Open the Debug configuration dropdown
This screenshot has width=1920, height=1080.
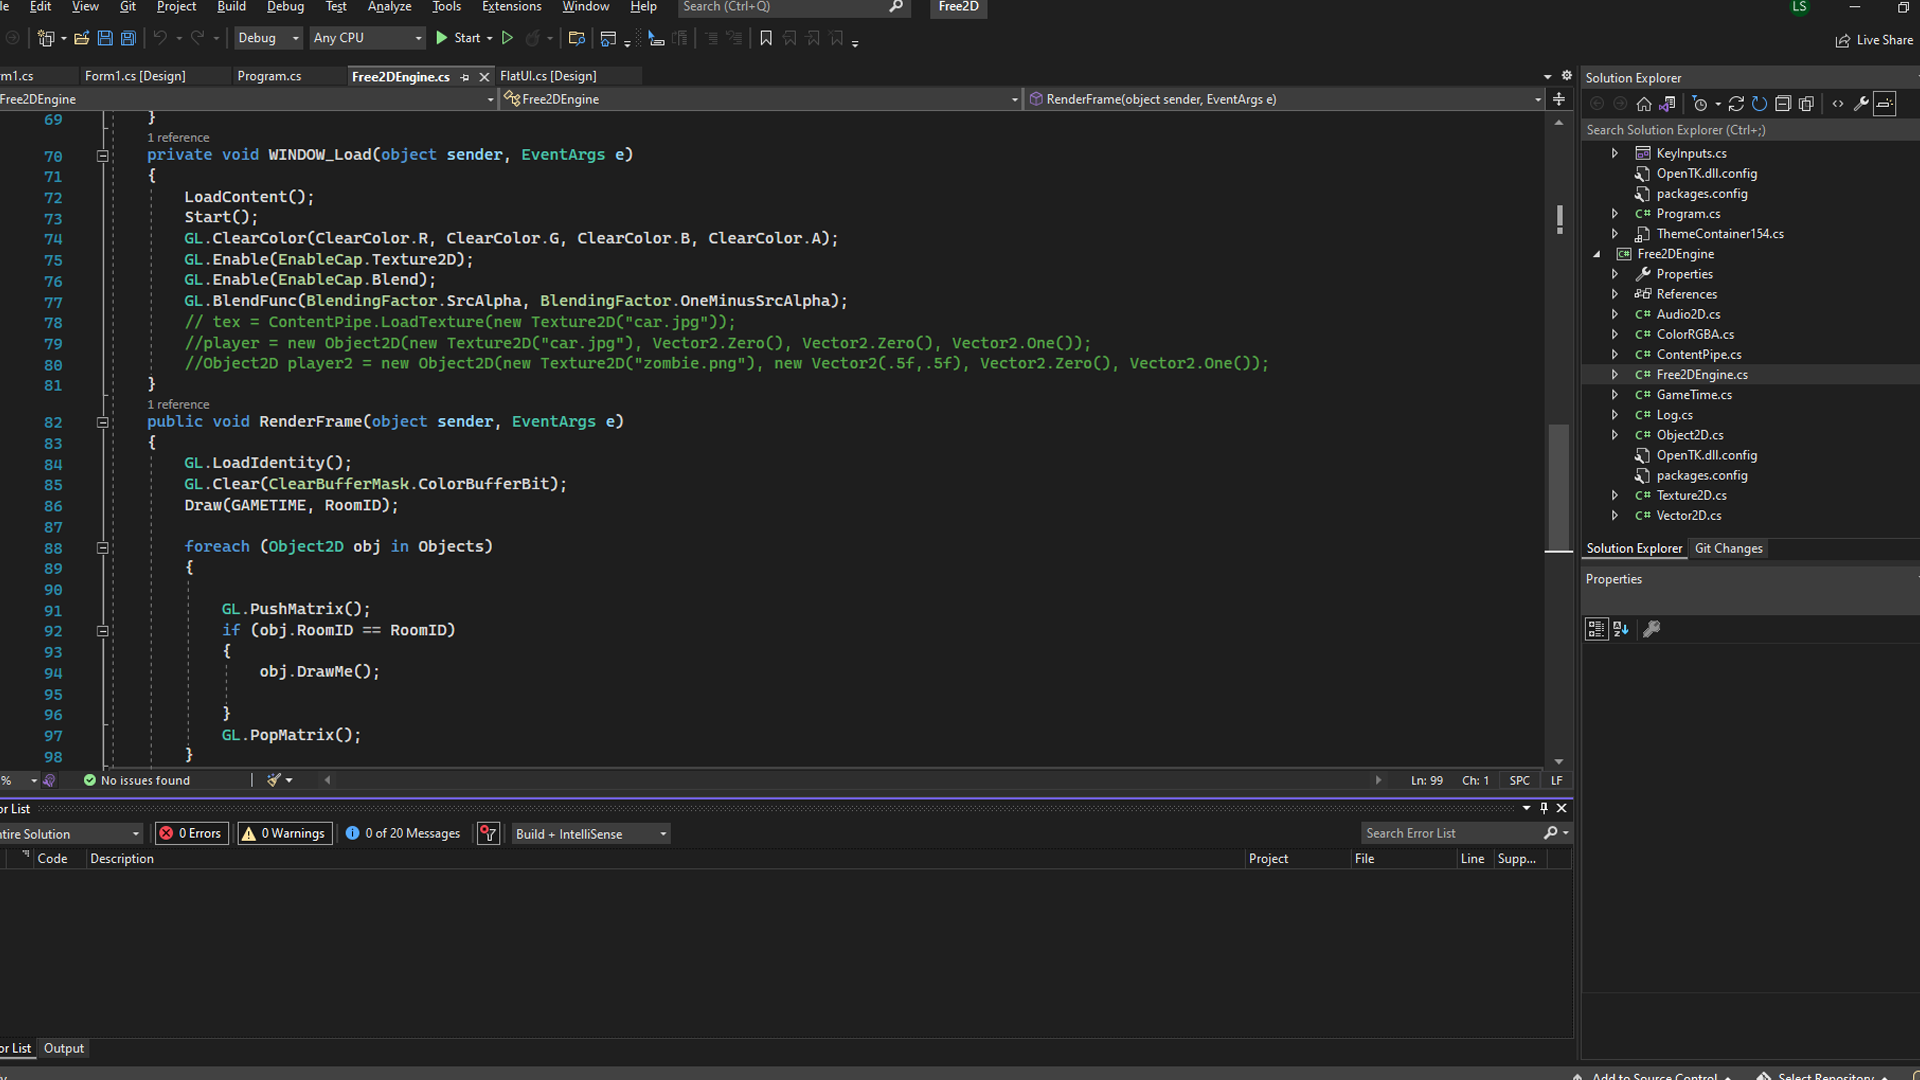pos(268,38)
